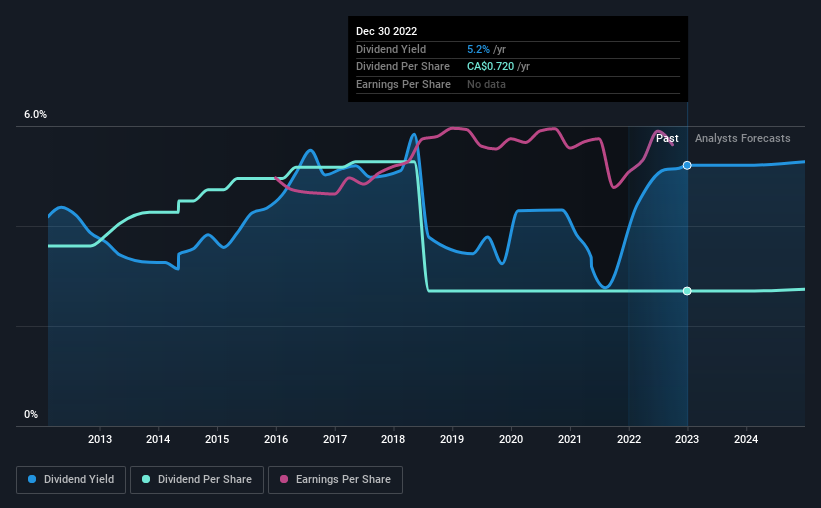Click the 2023 x-axis label
This screenshot has height=508, width=821.
pyautogui.click(x=687, y=439)
